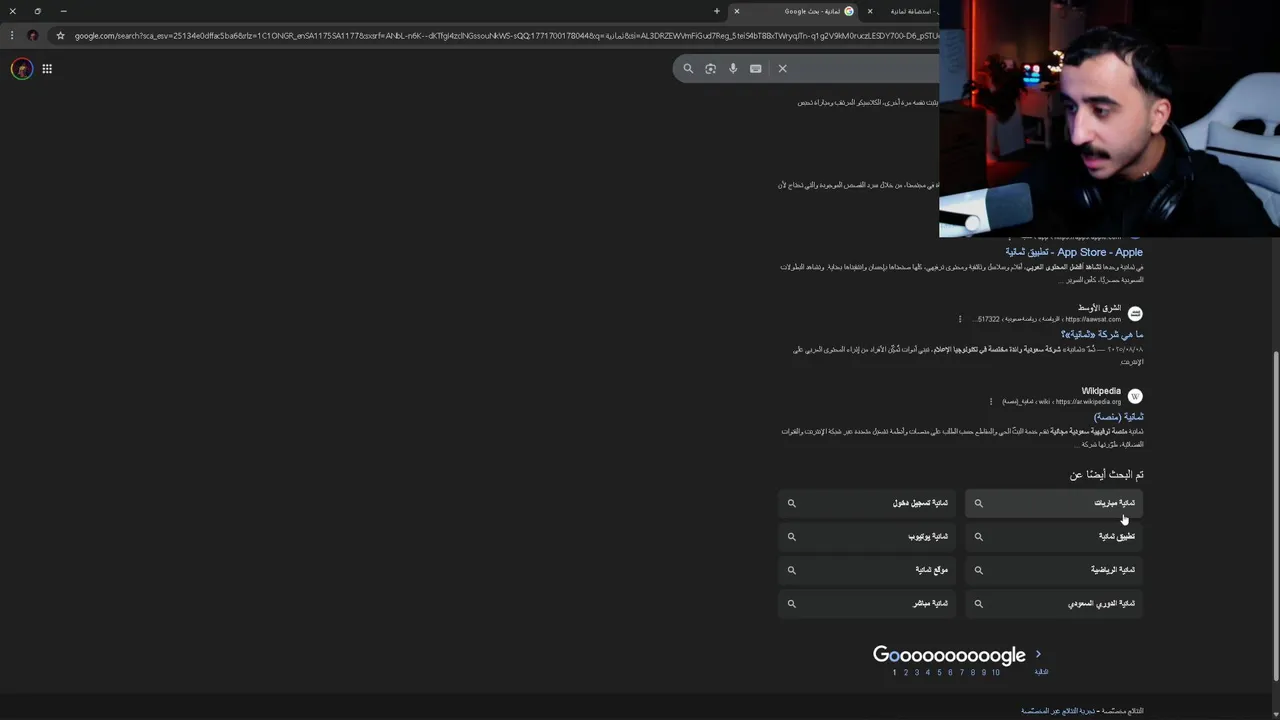
Task: Search related term "تطبيق ثمانية"
Action: pyautogui.click(x=1054, y=536)
